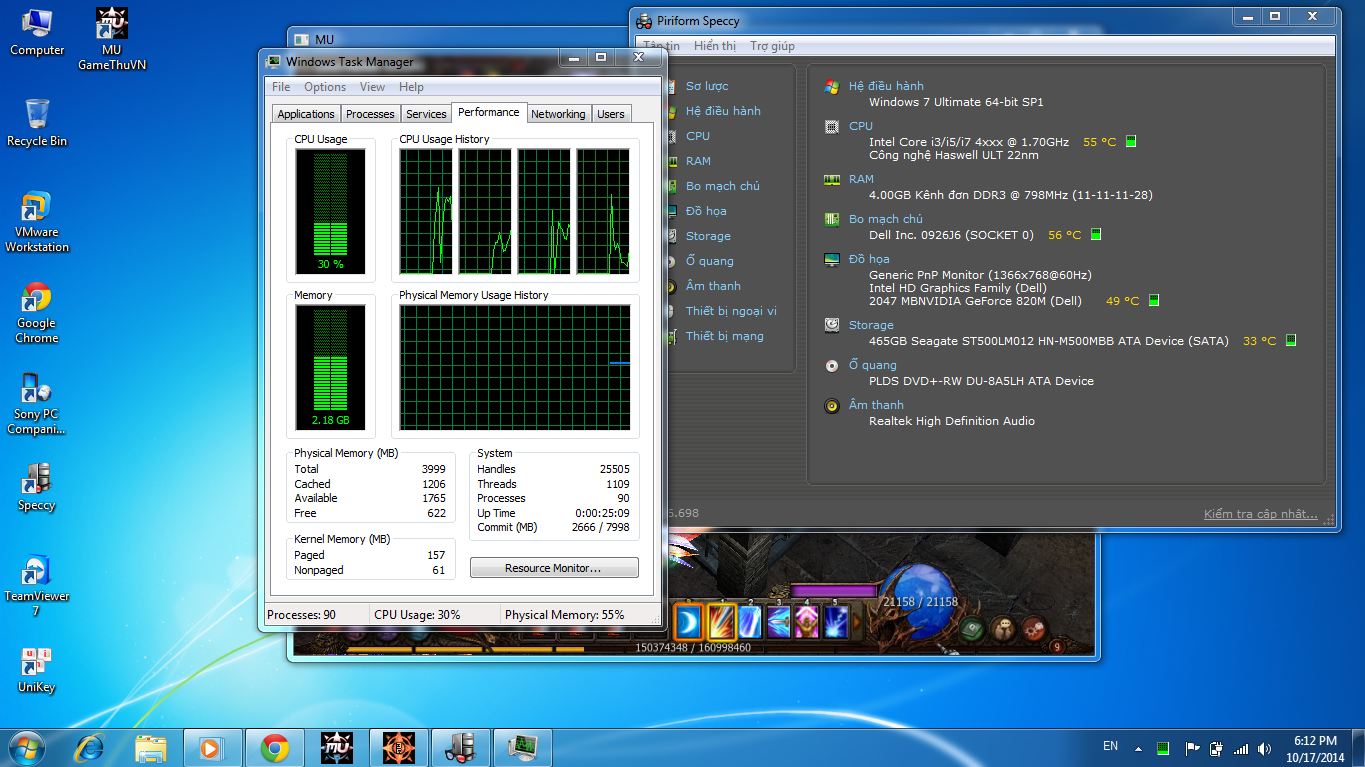Click the purple gauge bar in MU

pos(835,591)
